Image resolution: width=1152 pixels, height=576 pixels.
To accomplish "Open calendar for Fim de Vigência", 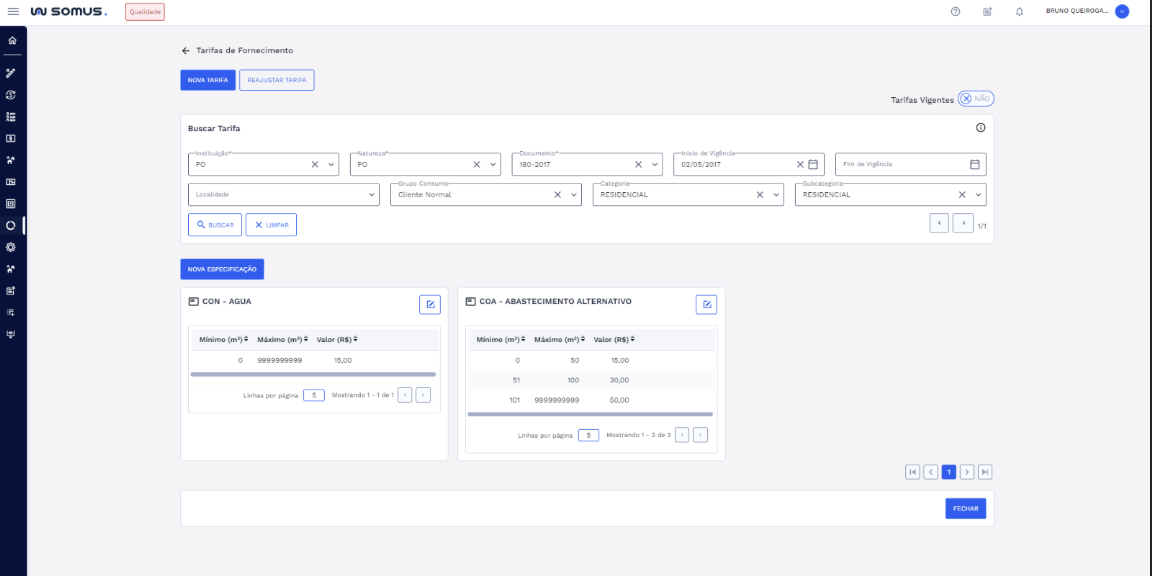I will pos(975,164).
